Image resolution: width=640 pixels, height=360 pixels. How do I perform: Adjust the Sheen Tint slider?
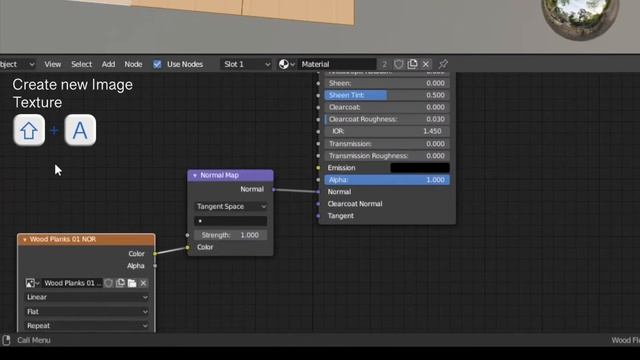click(387, 95)
